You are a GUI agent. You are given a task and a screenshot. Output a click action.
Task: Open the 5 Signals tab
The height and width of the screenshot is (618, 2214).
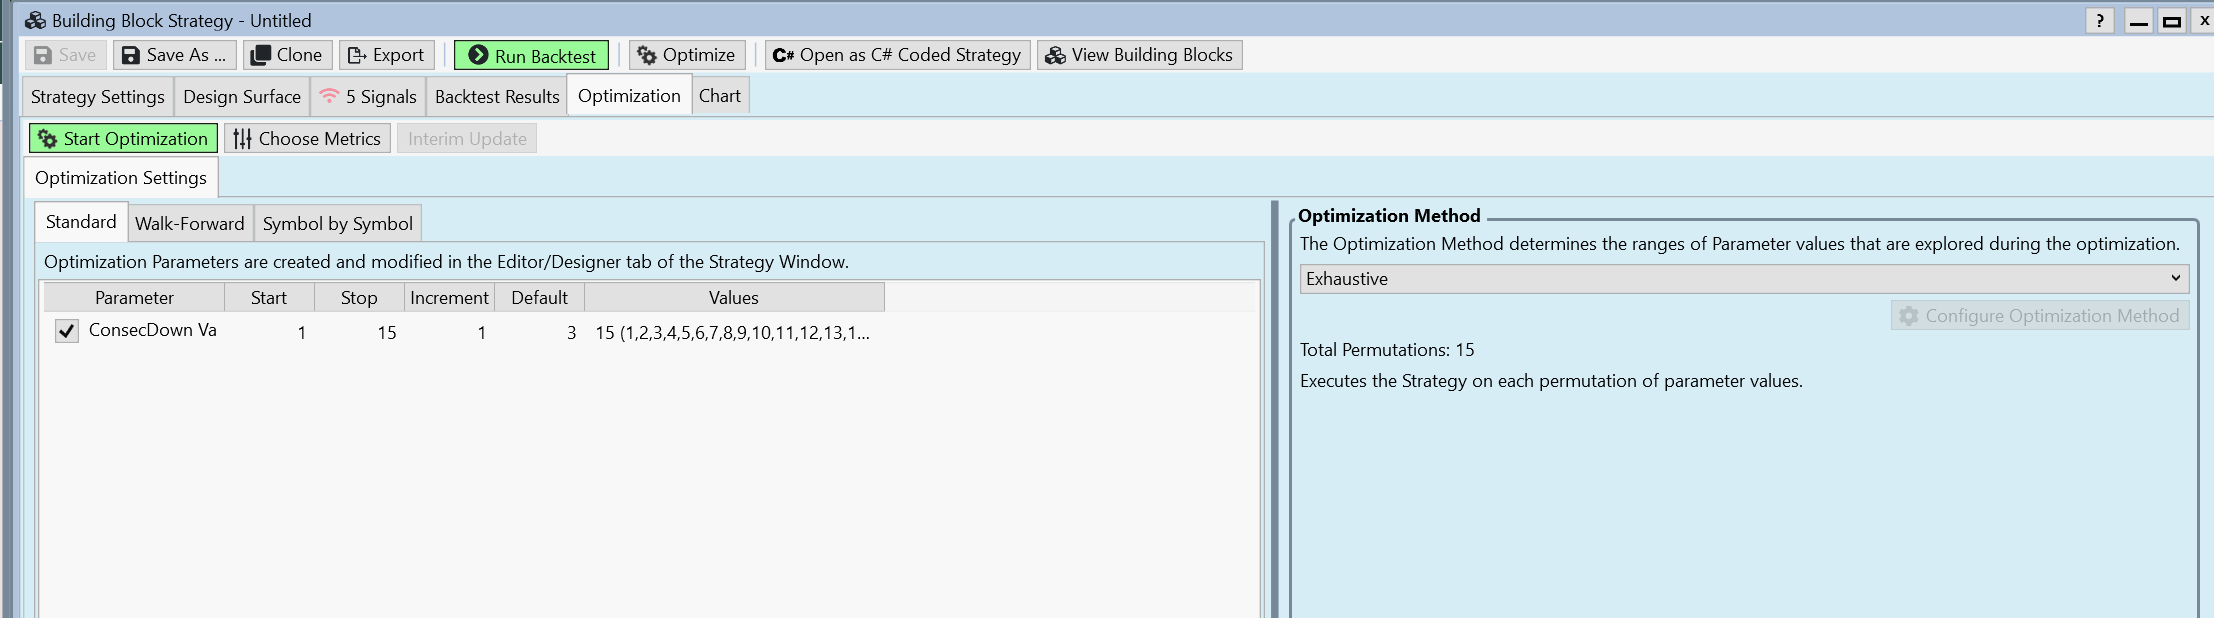click(368, 97)
